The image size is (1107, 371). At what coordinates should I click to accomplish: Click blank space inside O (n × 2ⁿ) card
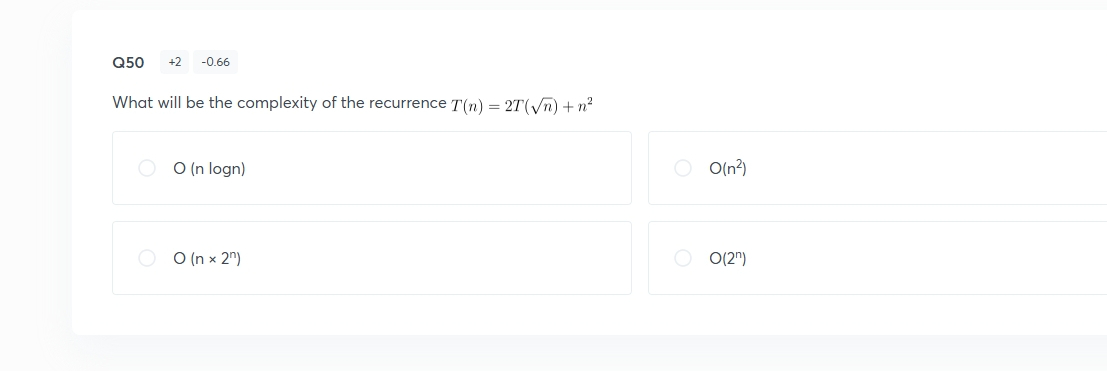438,258
